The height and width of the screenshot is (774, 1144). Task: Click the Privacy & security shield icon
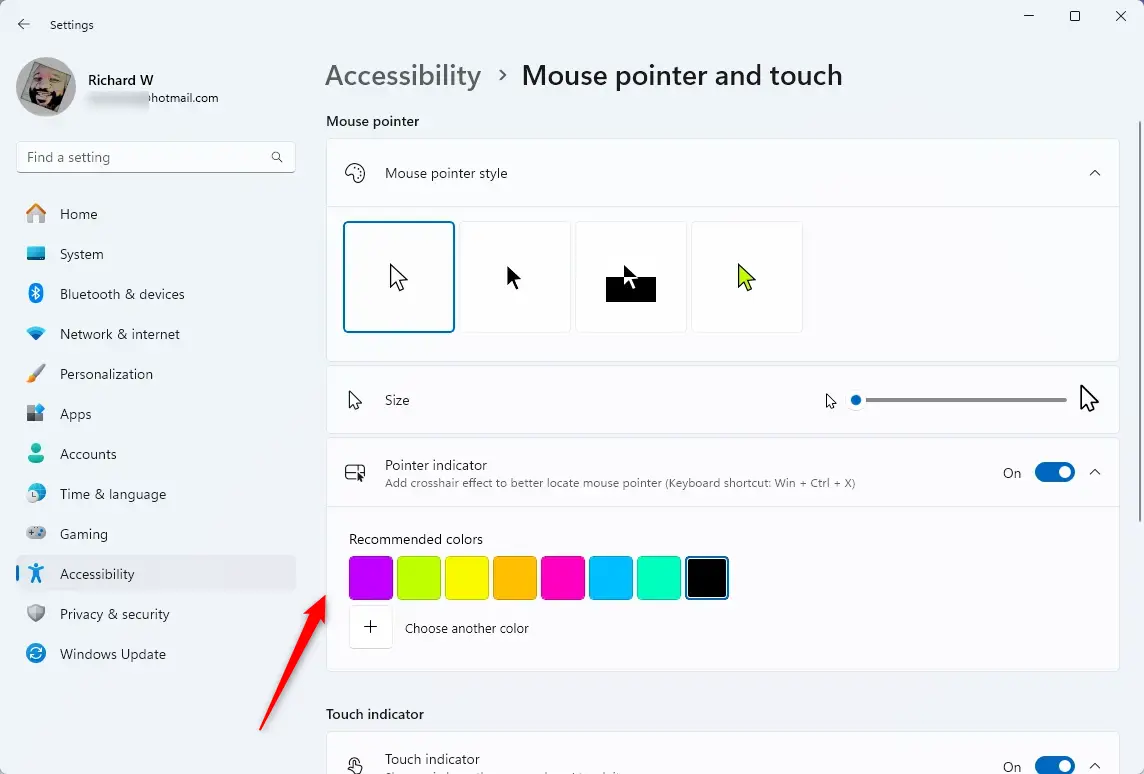tap(36, 614)
